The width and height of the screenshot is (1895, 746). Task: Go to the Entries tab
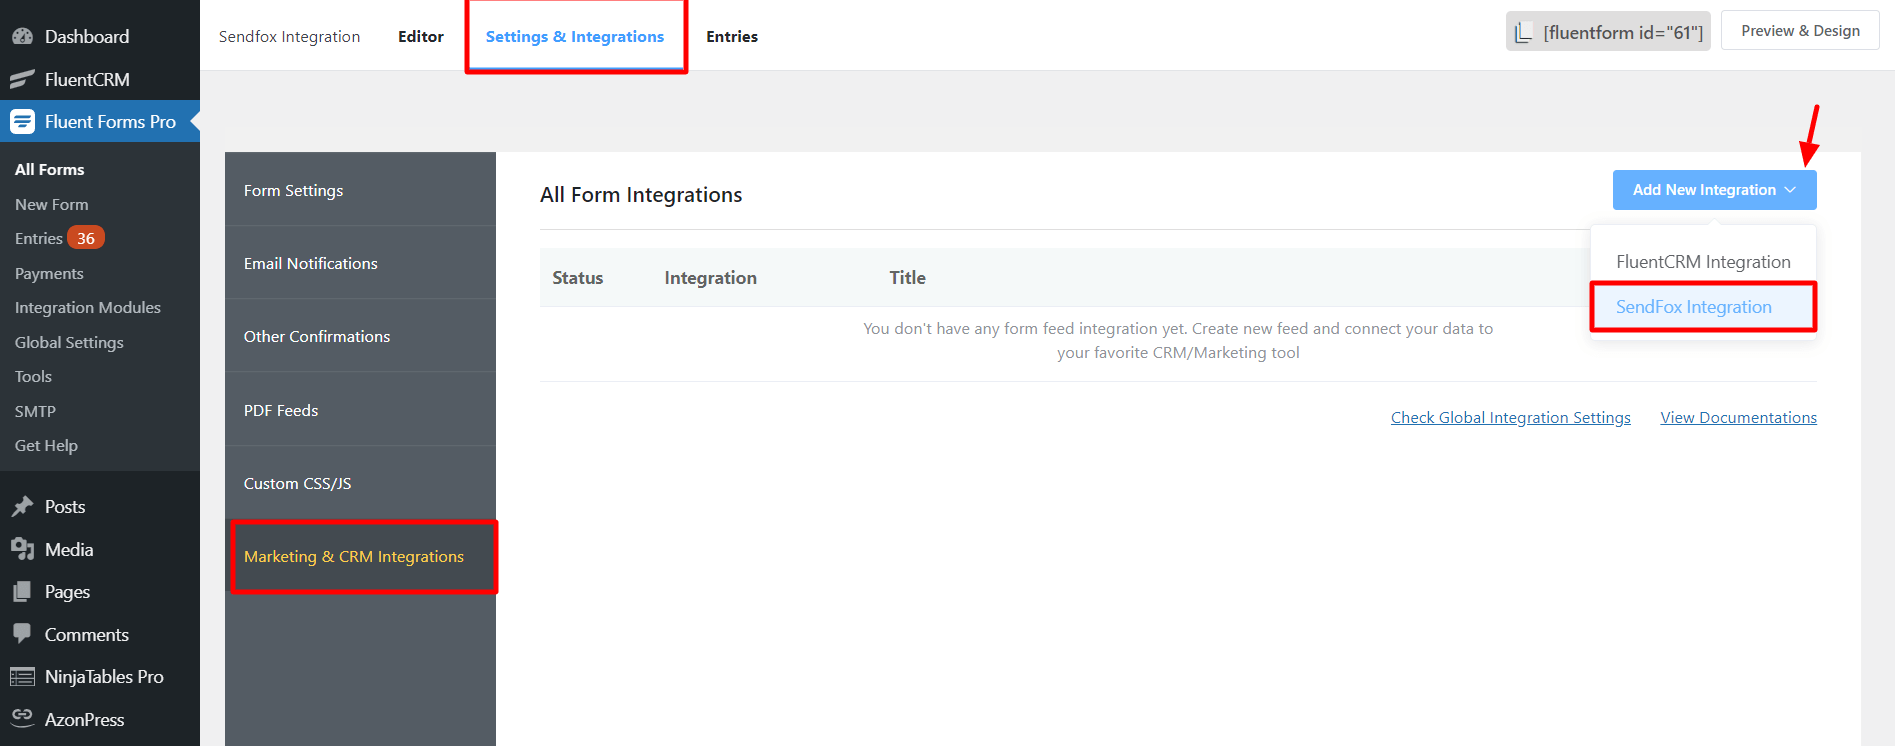click(732, 36)
